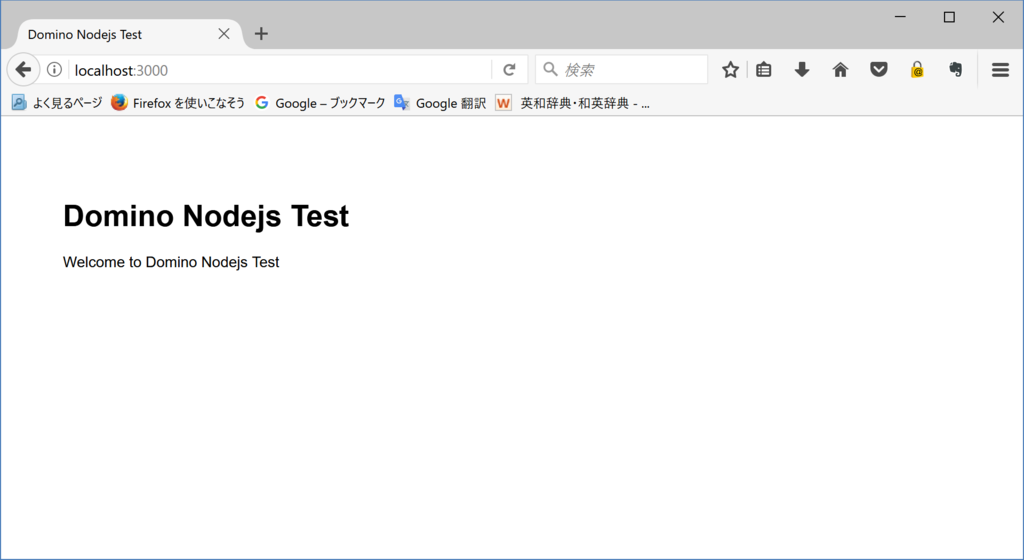The width and height of the screenshot is (1024, 560).
Task: Open the Google – ブックマーク bookmark
Action: coord(320,103)
